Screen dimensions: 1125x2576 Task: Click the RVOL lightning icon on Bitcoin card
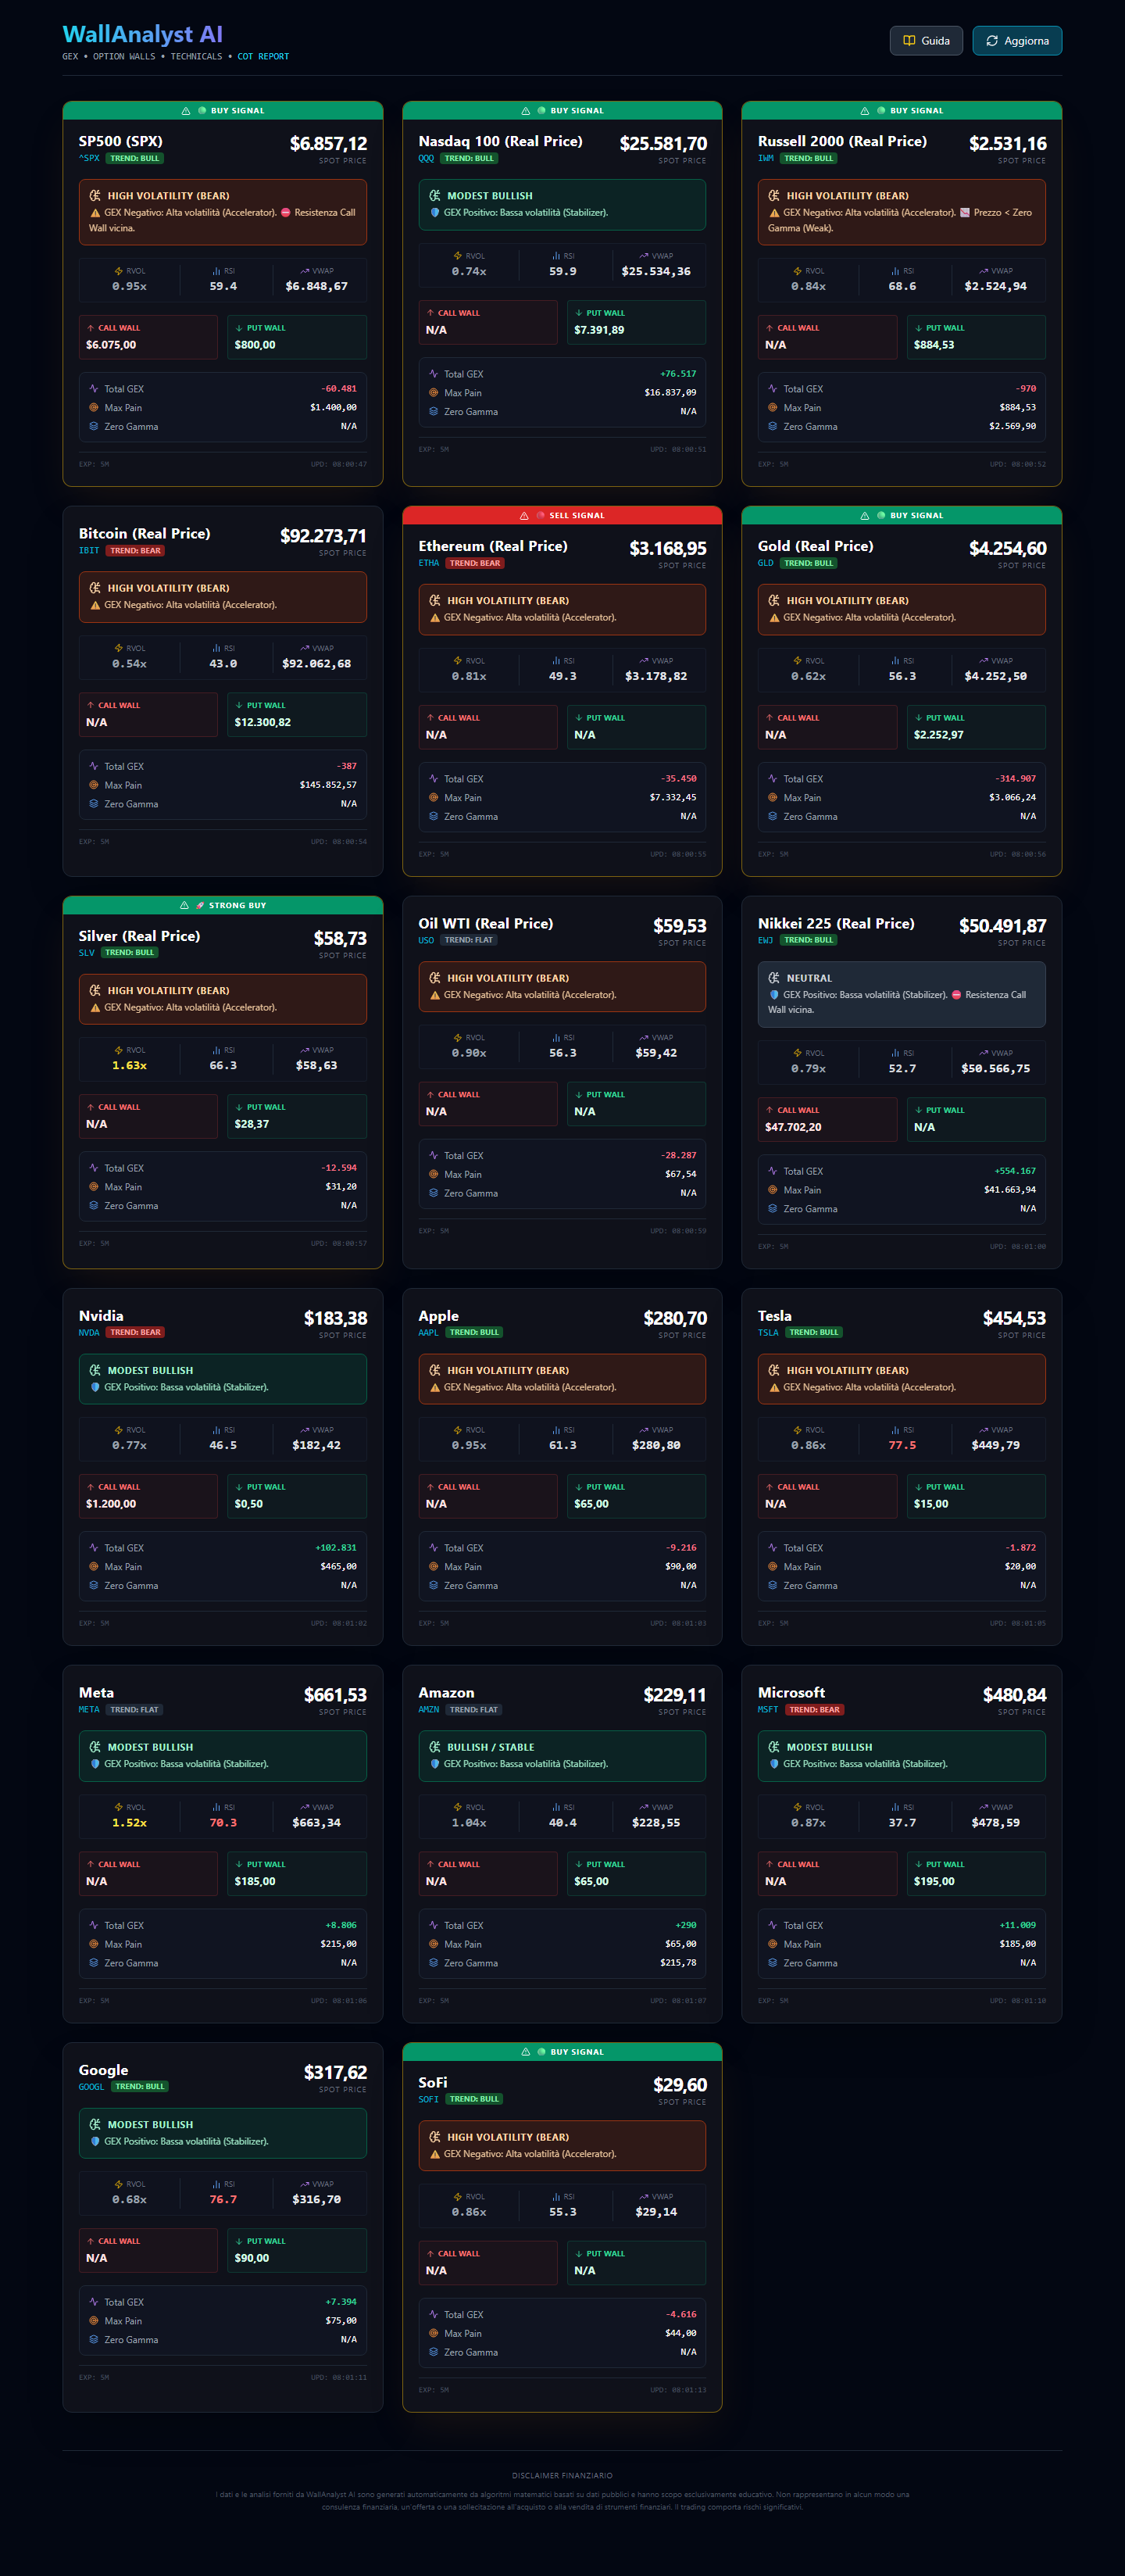[118, 648]
